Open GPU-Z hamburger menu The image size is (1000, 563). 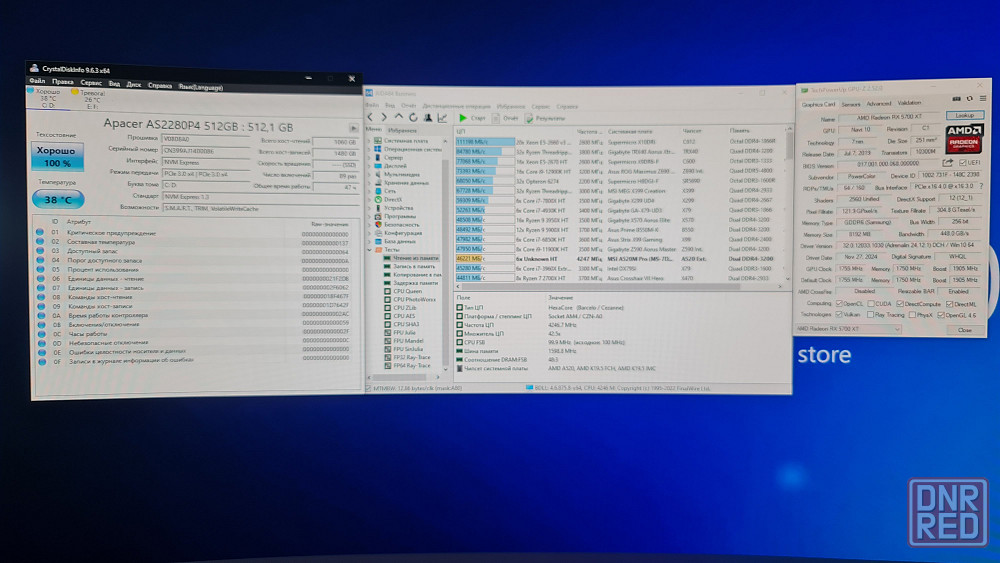(x=983, y=98)
